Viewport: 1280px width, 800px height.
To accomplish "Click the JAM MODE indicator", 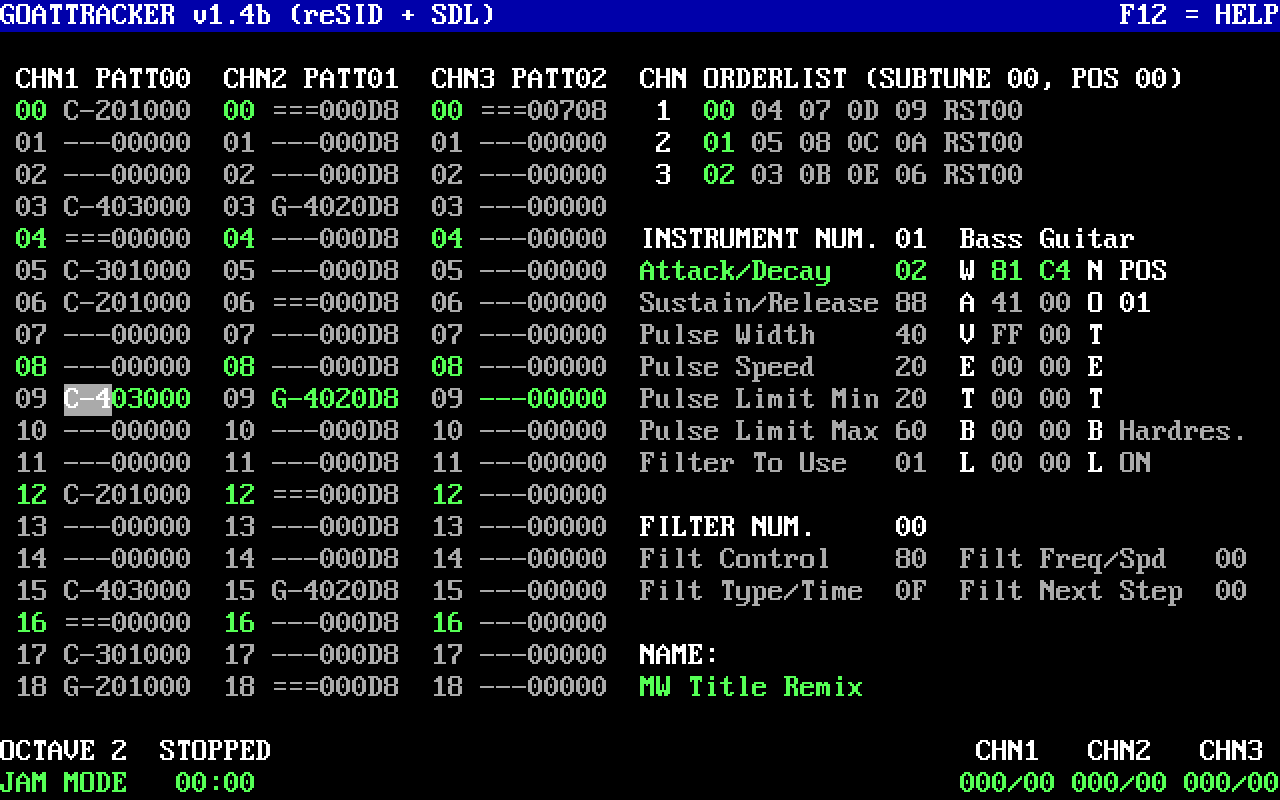I will pos(63,783).
